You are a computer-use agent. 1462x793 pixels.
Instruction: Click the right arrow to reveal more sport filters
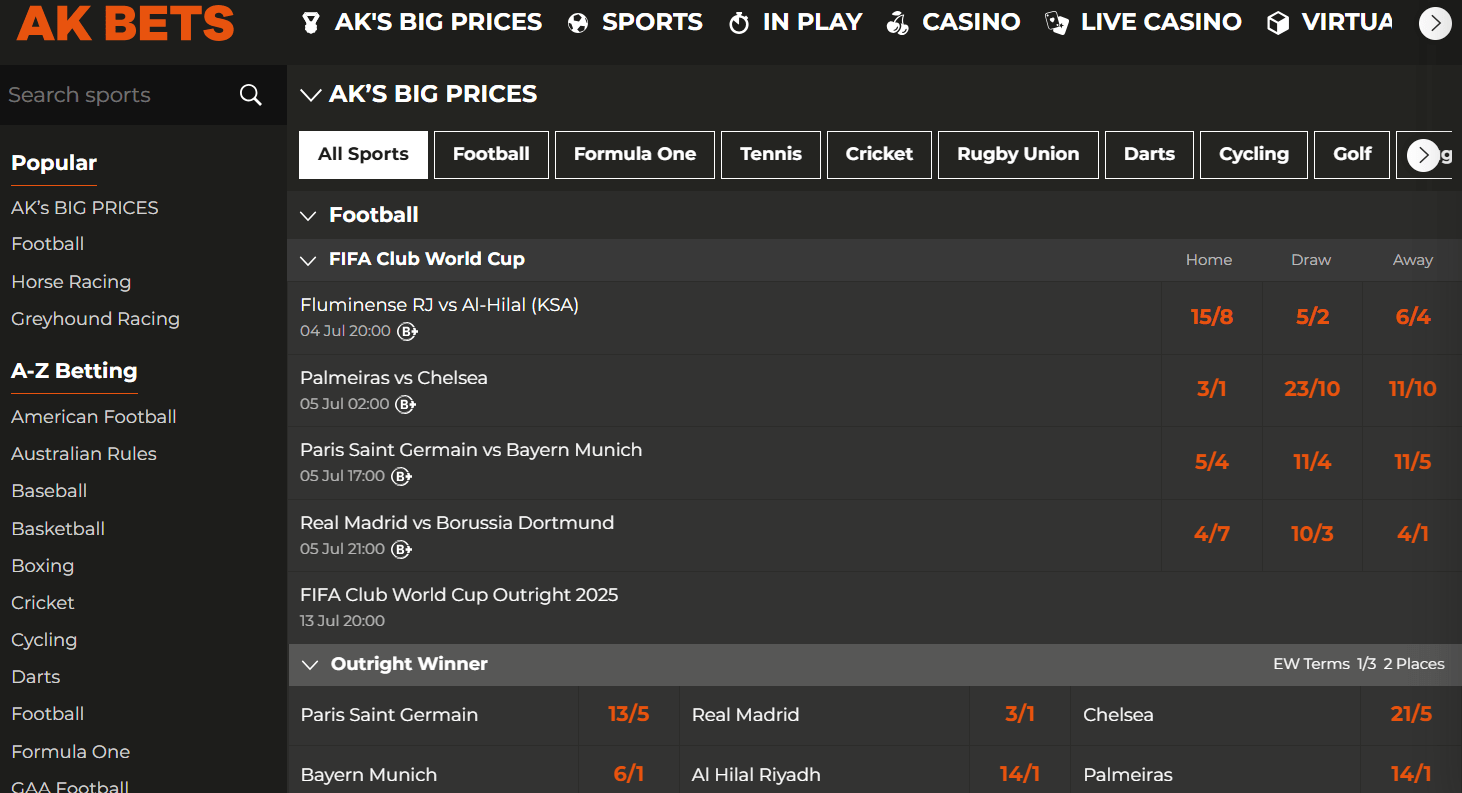click(x=1423, y=155)
